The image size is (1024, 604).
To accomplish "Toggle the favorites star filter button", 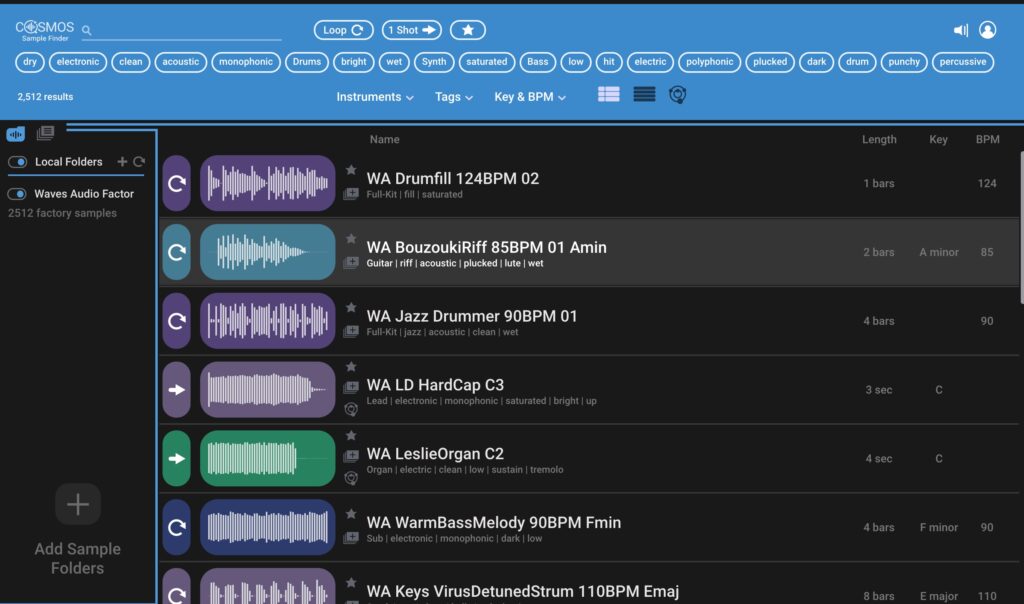I will [468, 31].
